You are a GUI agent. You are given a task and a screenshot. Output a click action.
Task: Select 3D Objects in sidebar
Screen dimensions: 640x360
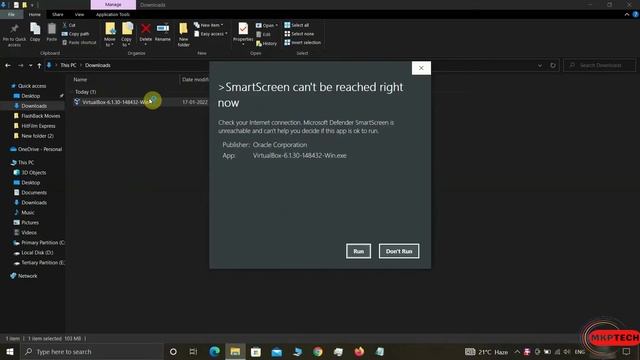point(33,173)
